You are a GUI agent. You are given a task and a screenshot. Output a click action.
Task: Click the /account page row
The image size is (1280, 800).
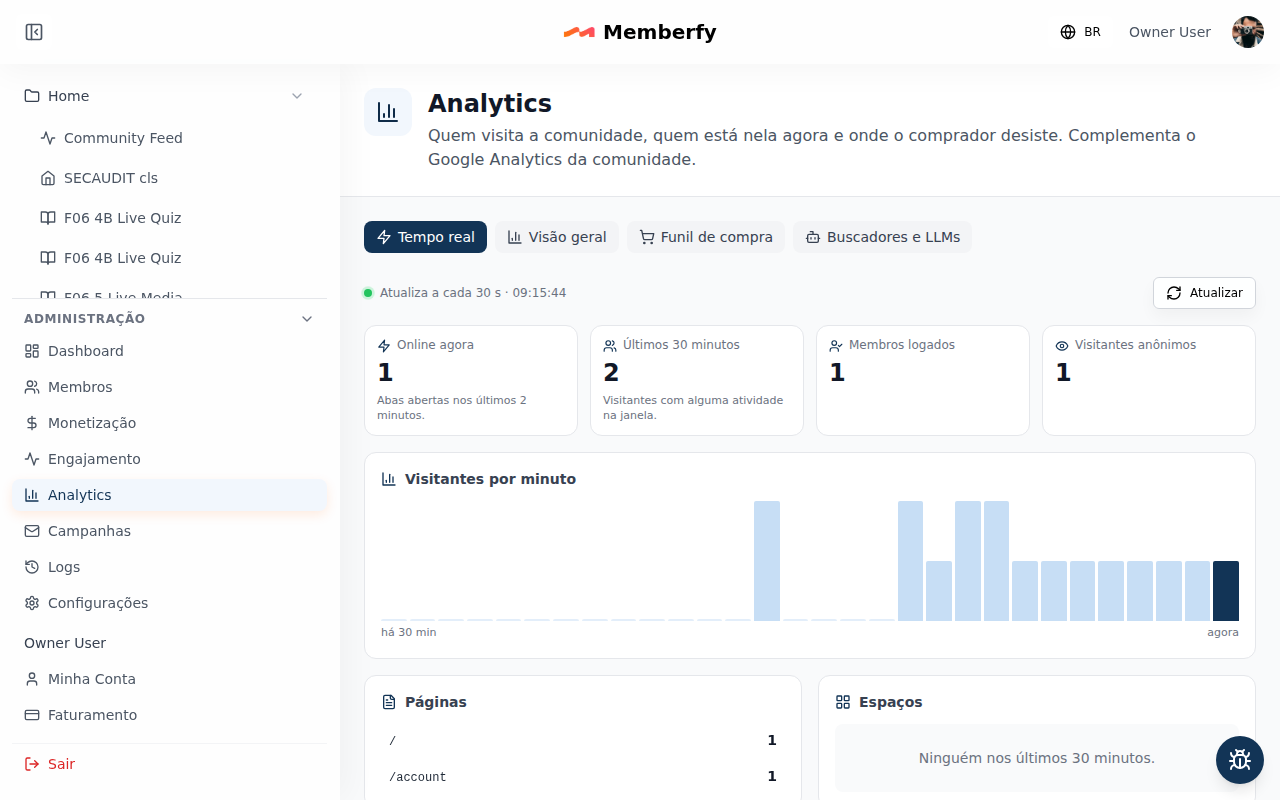583,777
